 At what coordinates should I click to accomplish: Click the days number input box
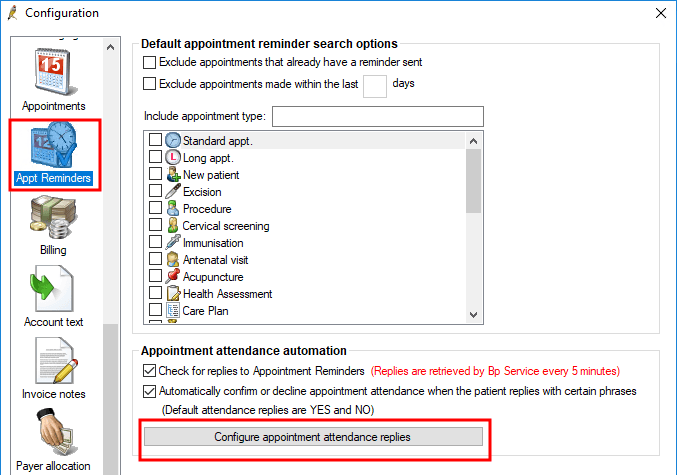(x=375, y=86)
